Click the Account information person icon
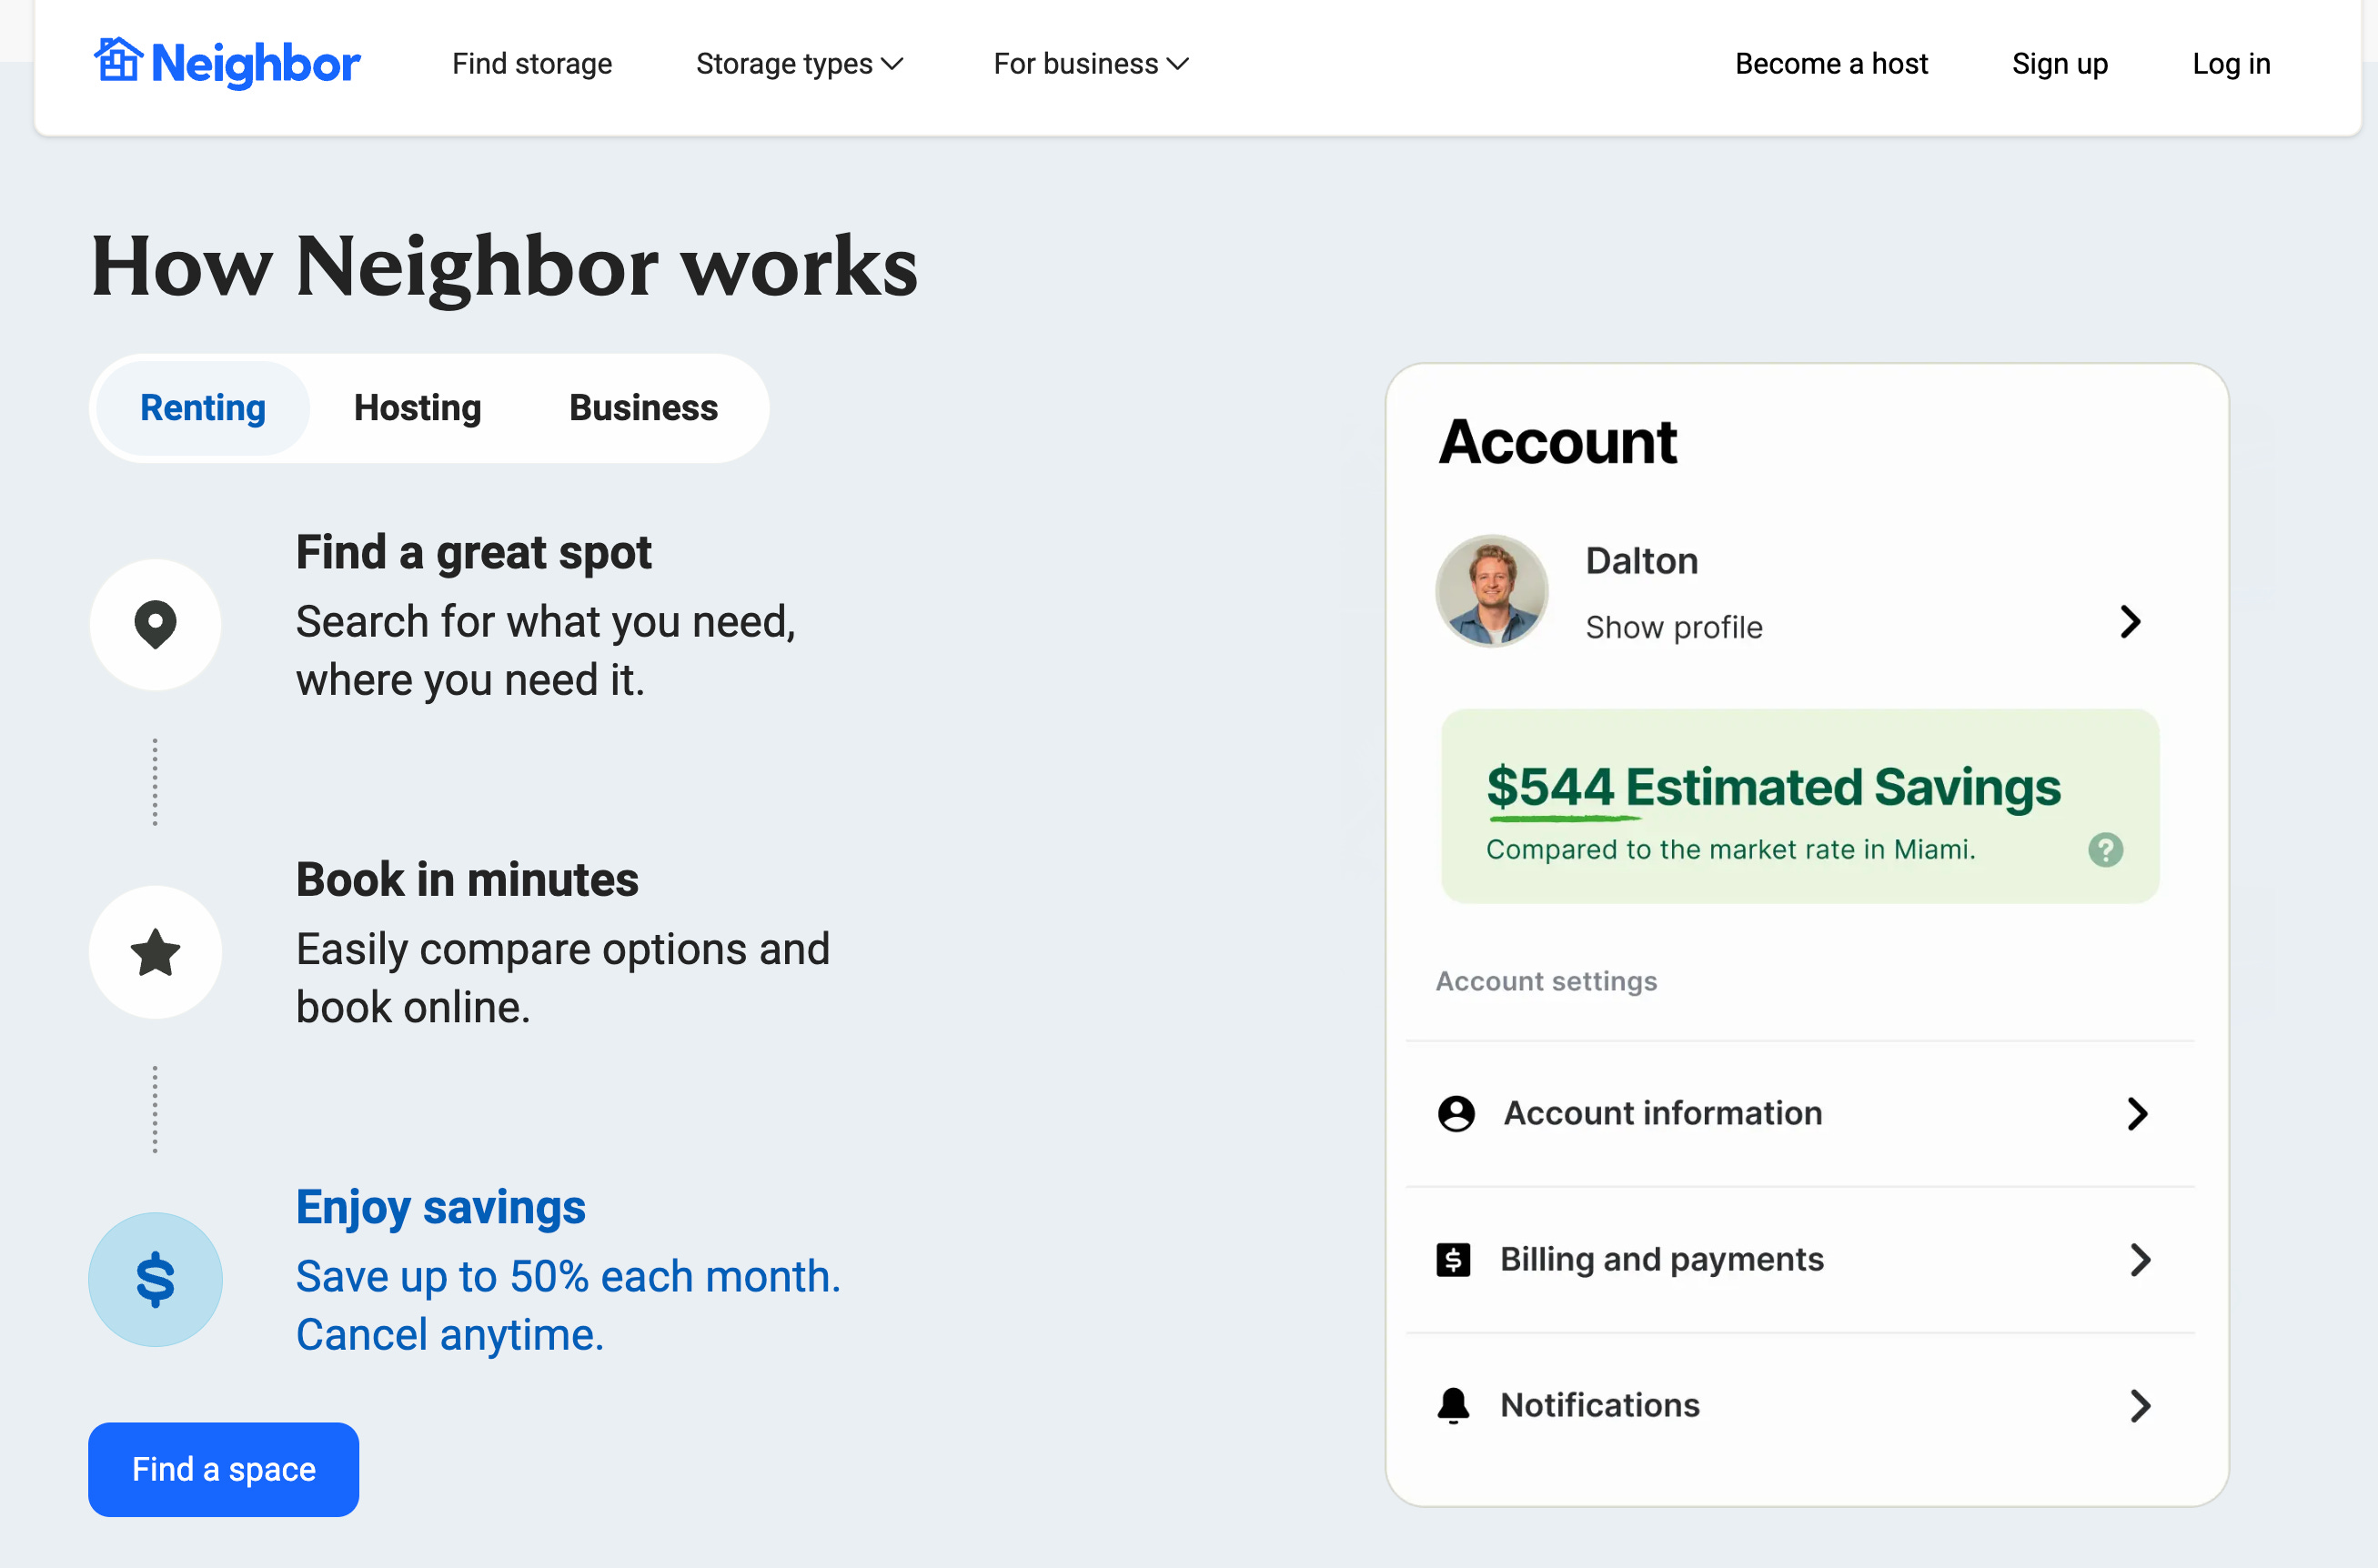This screenshot has height=1568, width=2378. 1456,1113
